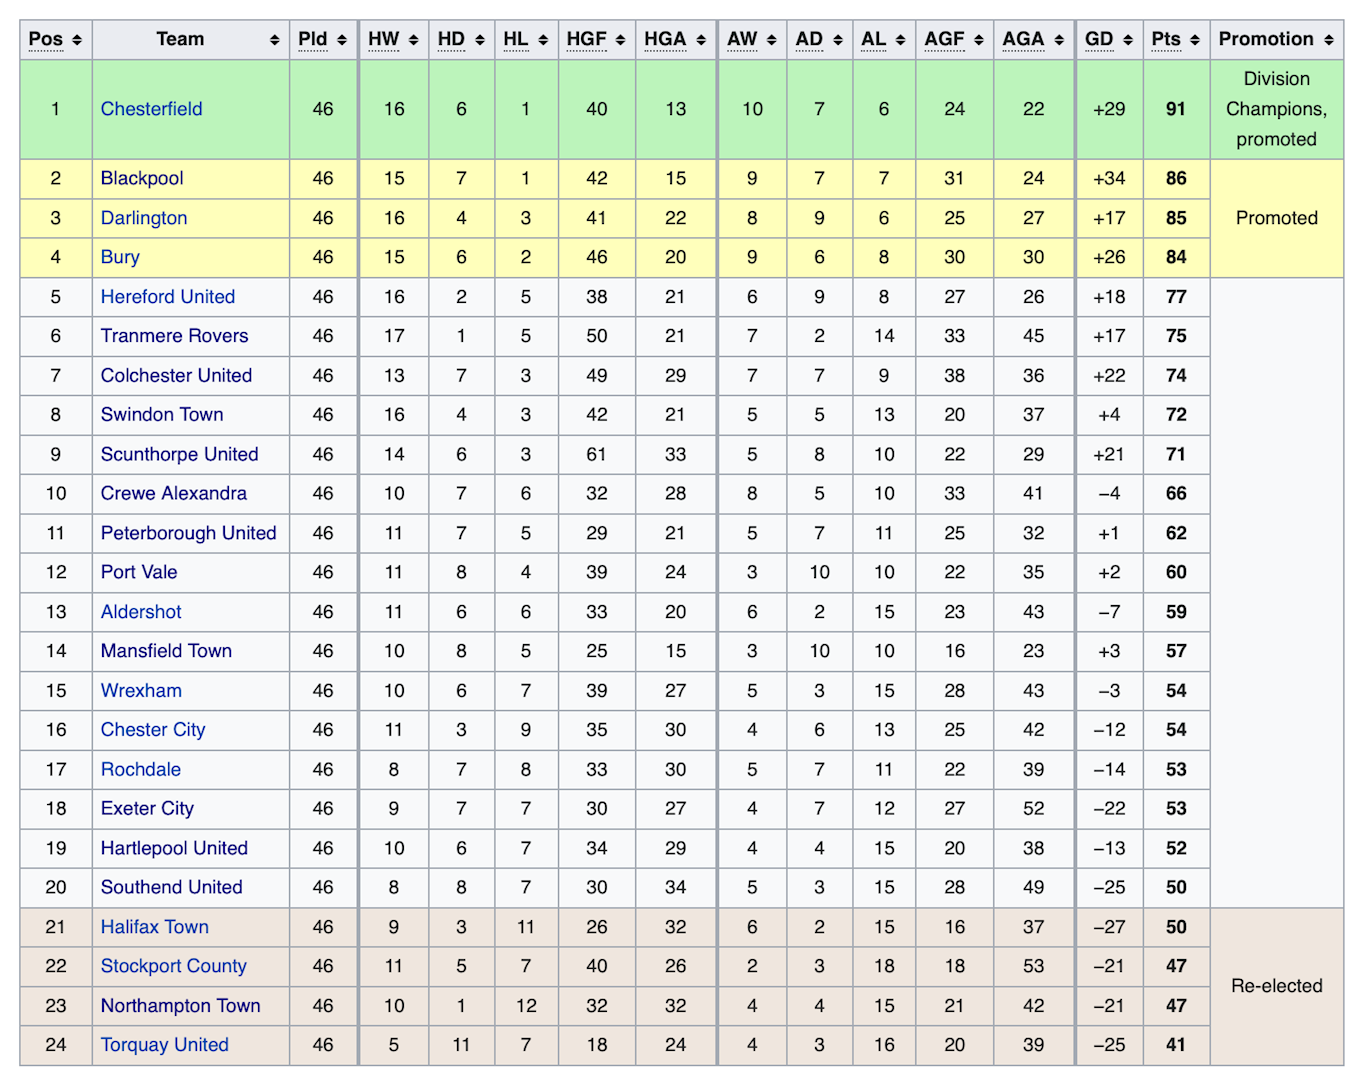Open the Scunthorpe United link
The height and width of the screenshot is (1079, 1359).
(x=179, y=454)
